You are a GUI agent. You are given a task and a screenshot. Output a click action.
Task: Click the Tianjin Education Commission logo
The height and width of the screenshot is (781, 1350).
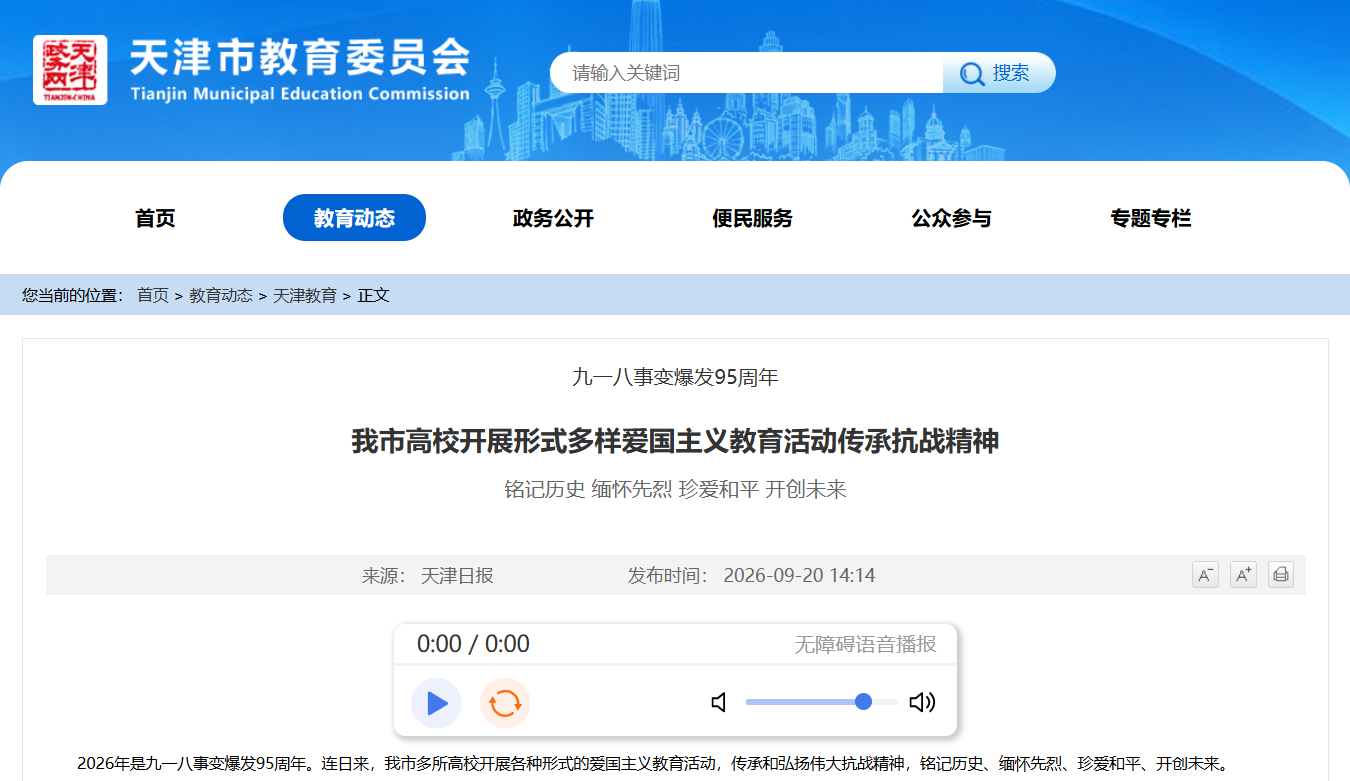[x=70, y=70]
